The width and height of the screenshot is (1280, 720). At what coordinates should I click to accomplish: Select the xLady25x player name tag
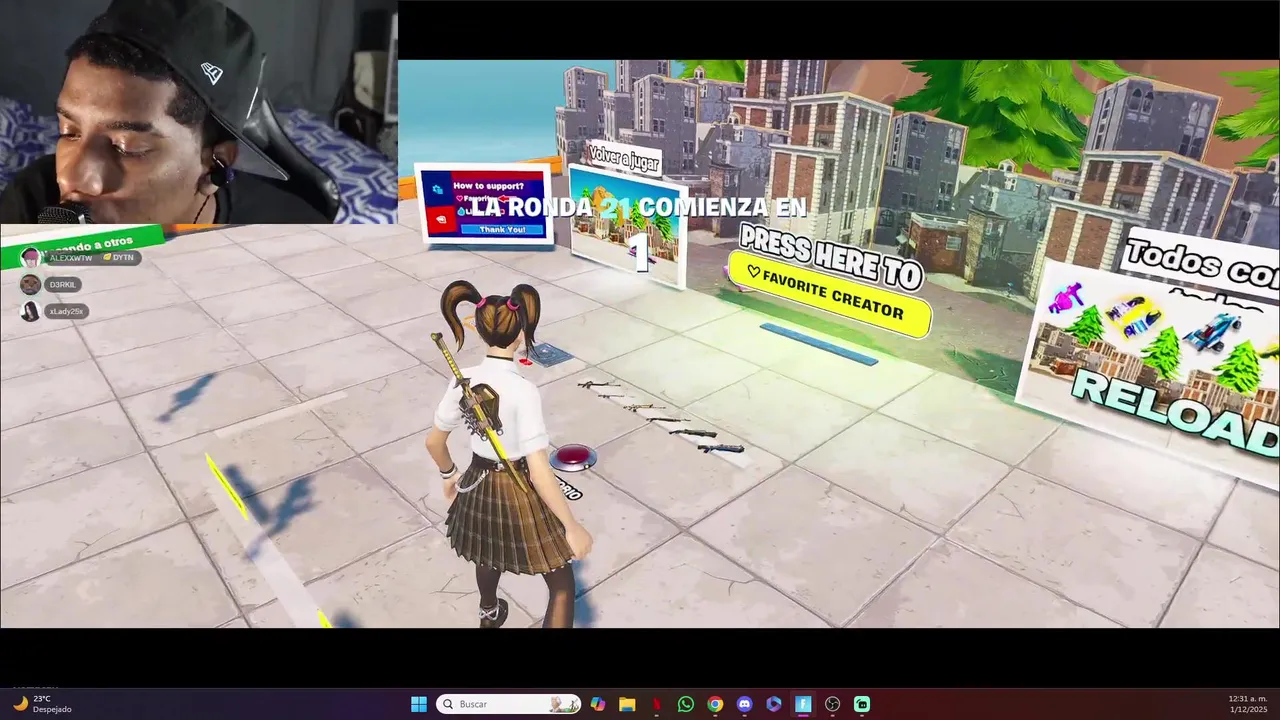[66, 312]
